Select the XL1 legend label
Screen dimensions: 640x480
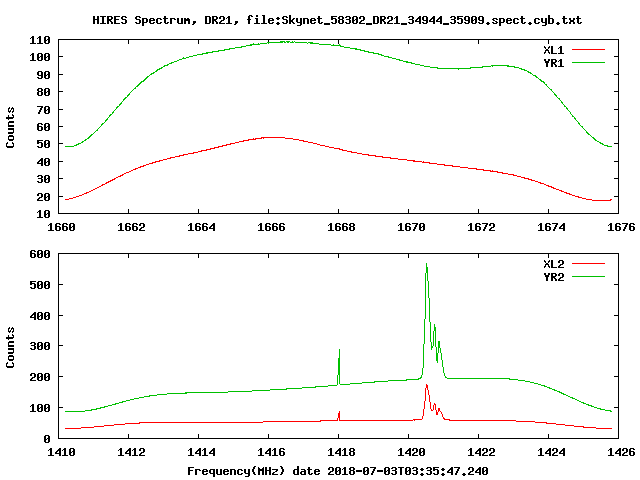553,50
